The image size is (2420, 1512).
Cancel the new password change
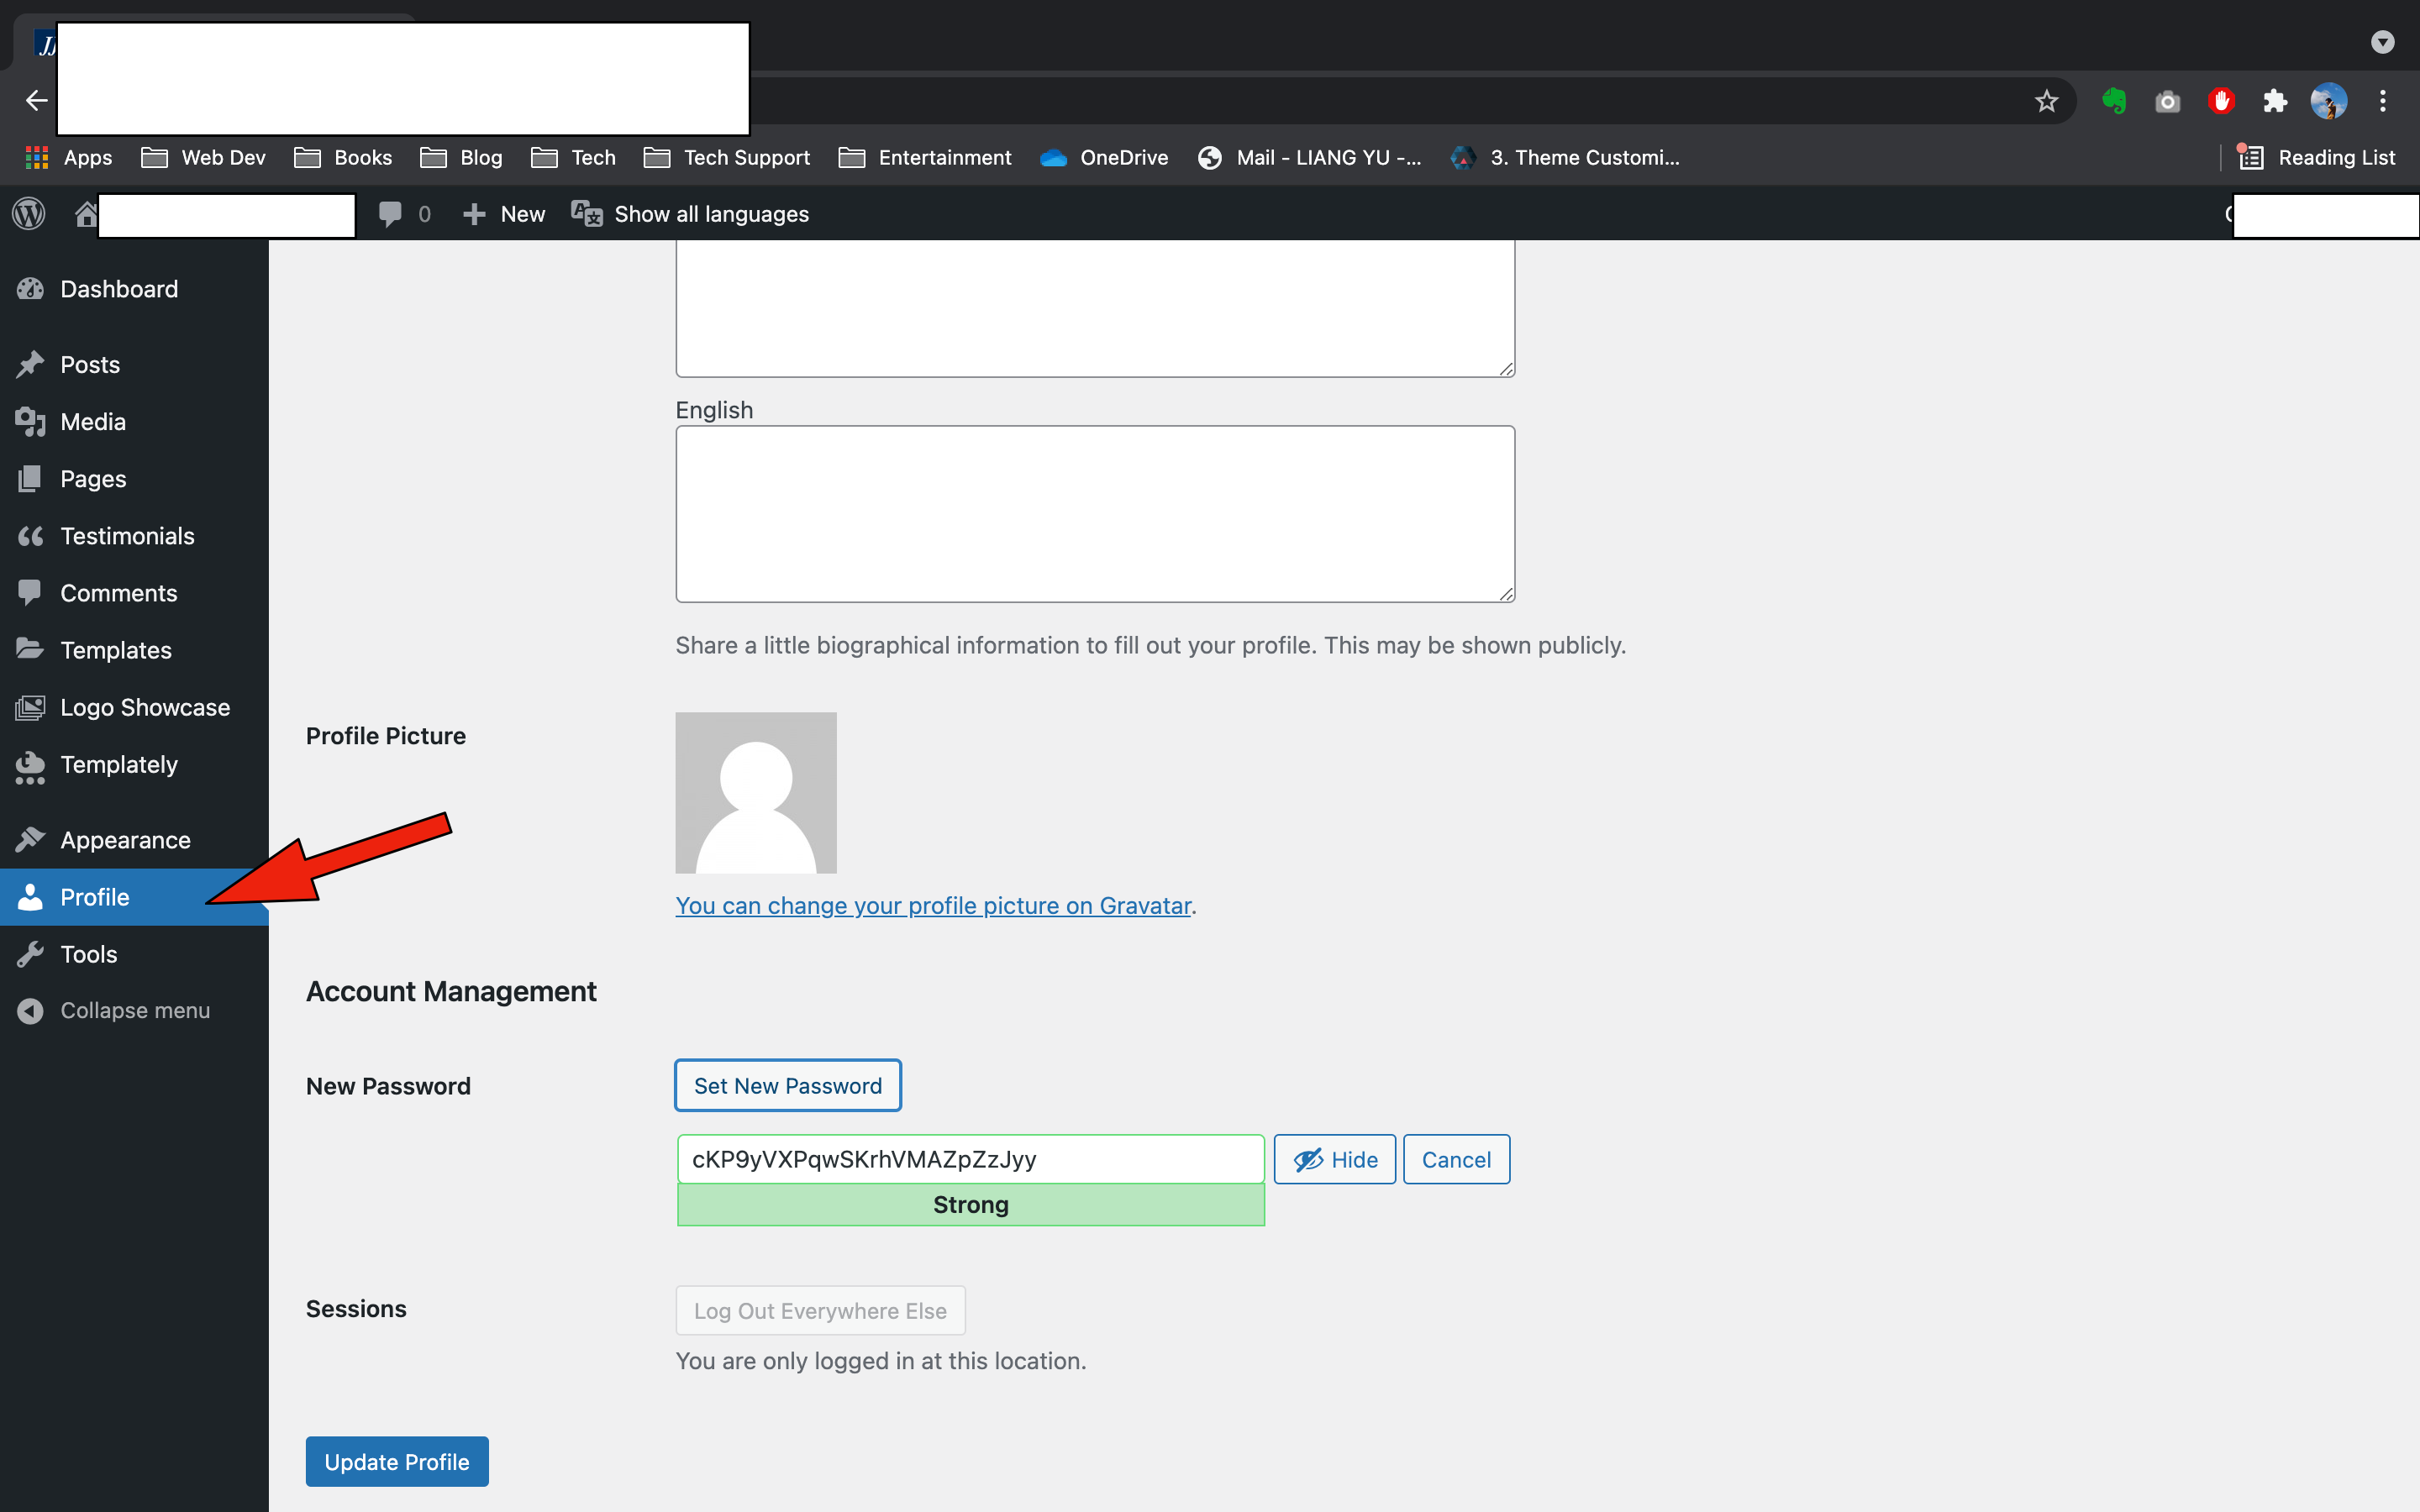1455,1159
